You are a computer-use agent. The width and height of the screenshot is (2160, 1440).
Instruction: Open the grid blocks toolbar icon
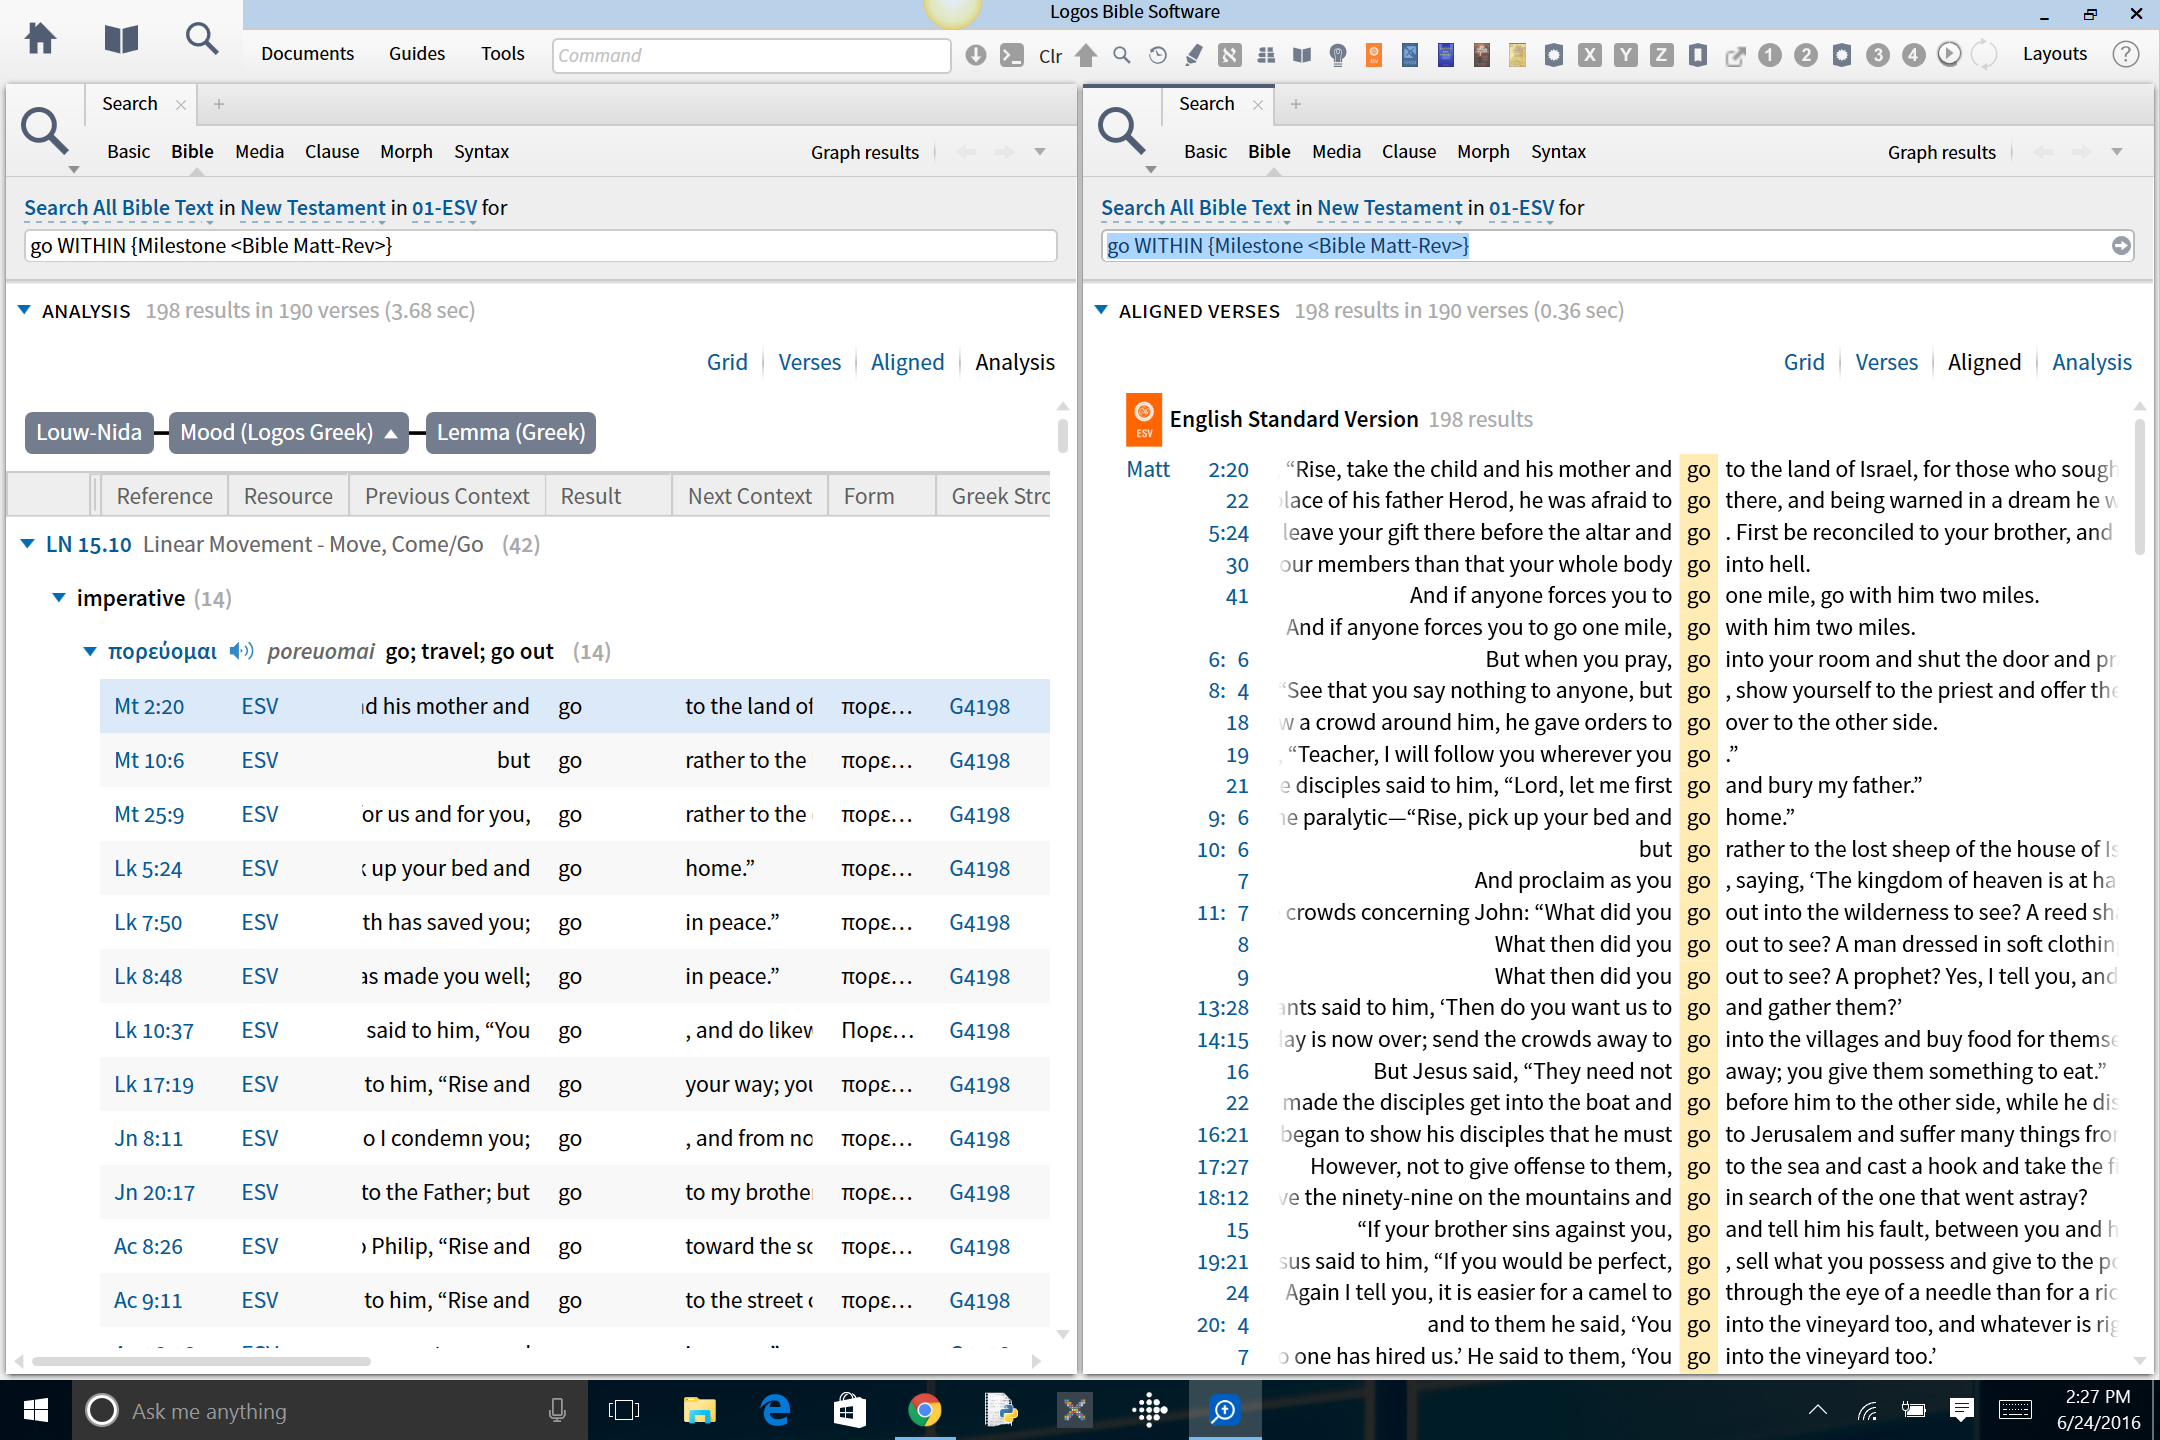click(1266, 55)
